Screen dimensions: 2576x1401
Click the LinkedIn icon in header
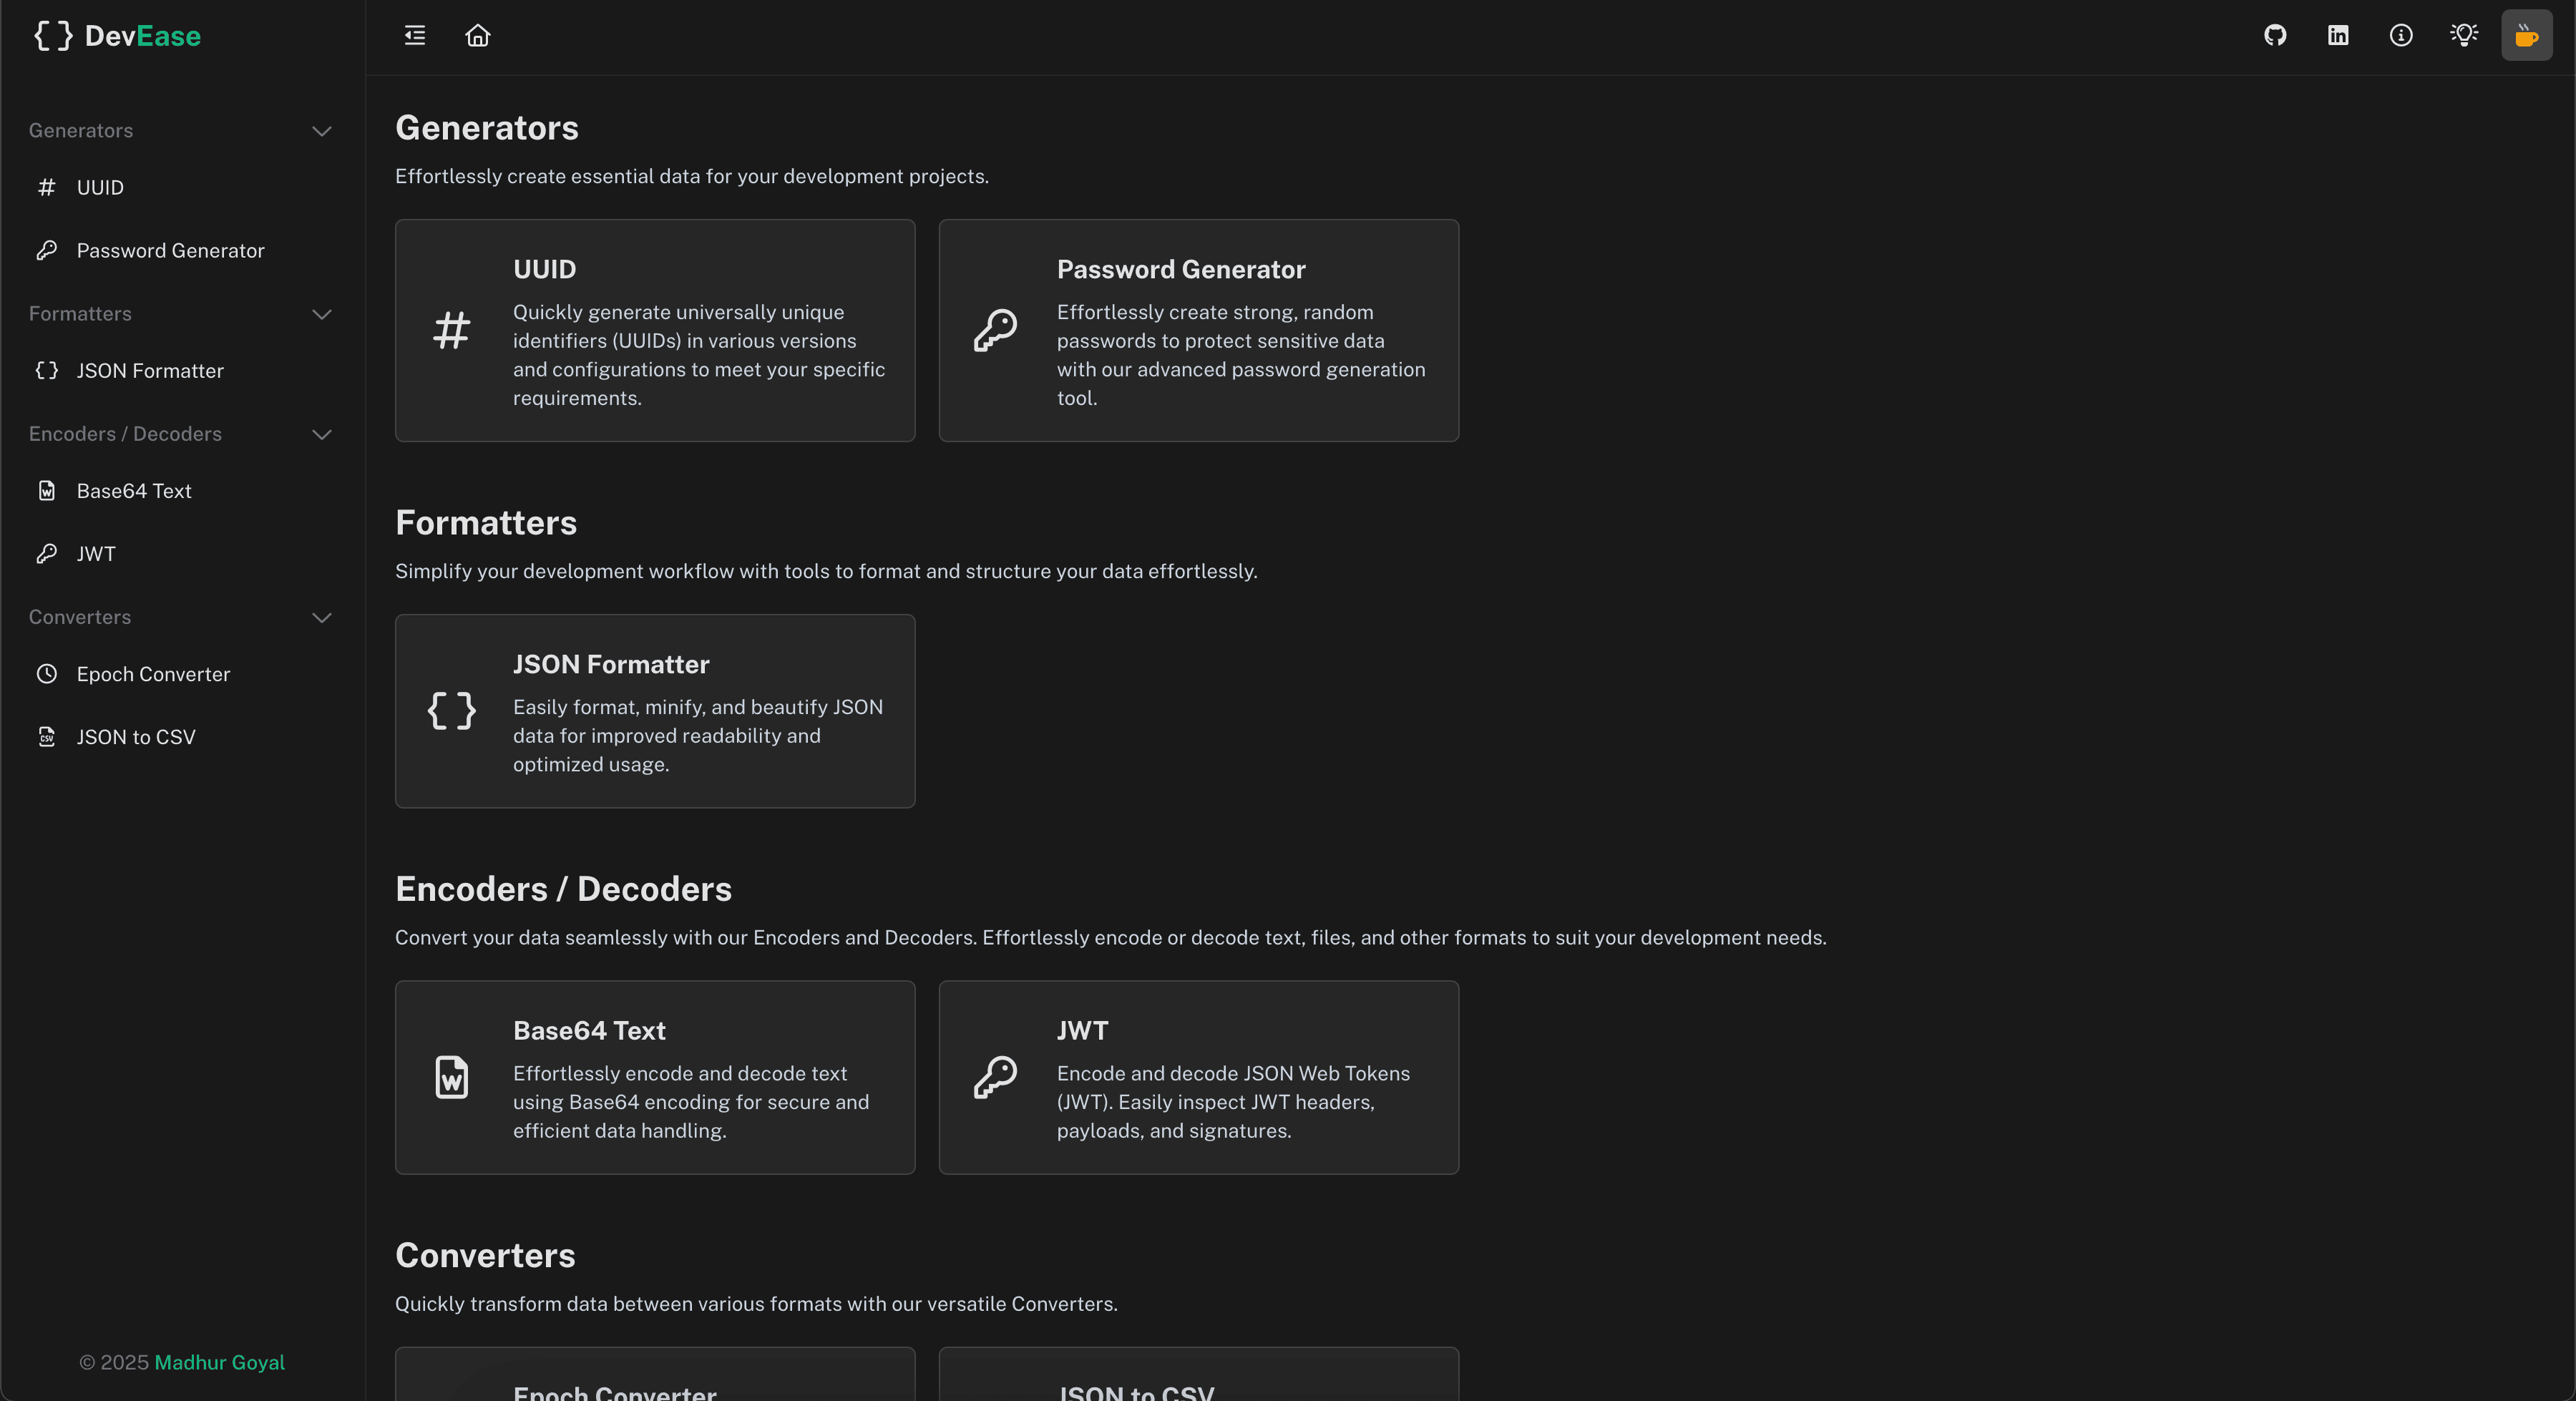(x=2338, y=36)
